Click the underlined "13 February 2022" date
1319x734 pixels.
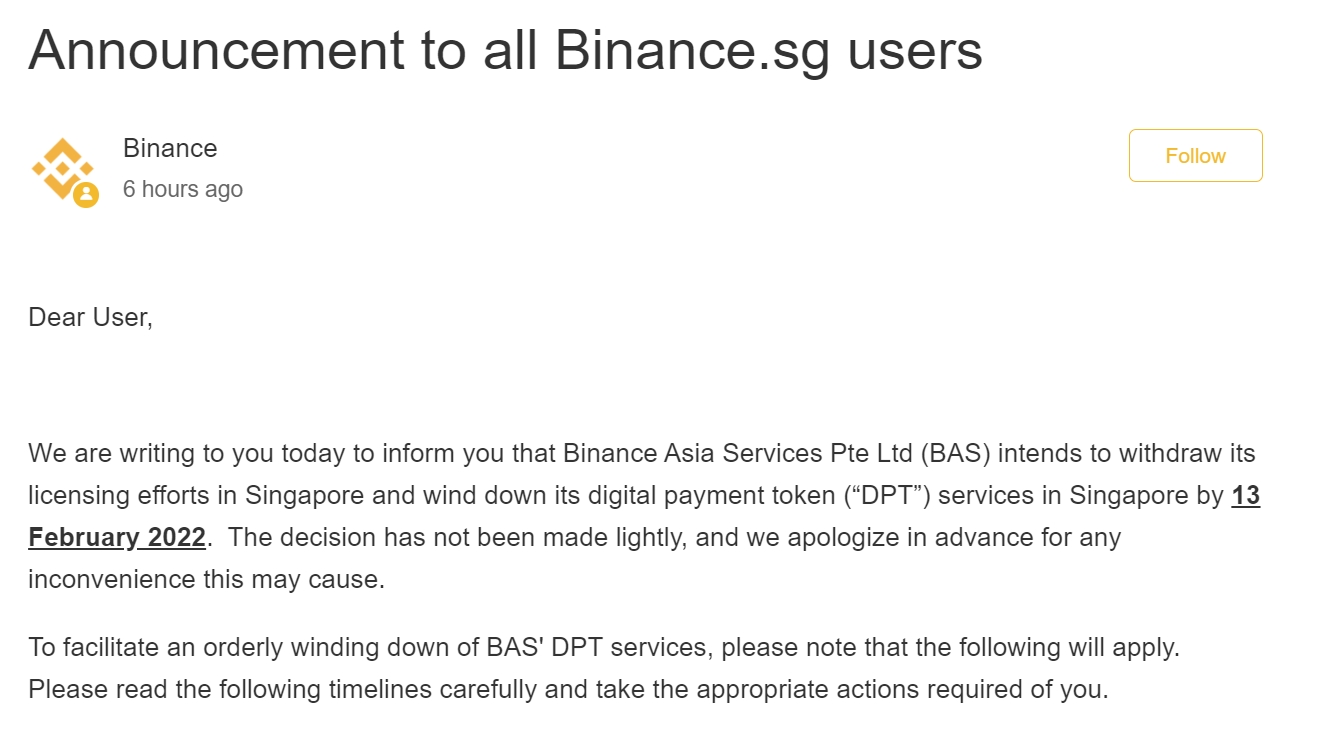tap(644, 516)
